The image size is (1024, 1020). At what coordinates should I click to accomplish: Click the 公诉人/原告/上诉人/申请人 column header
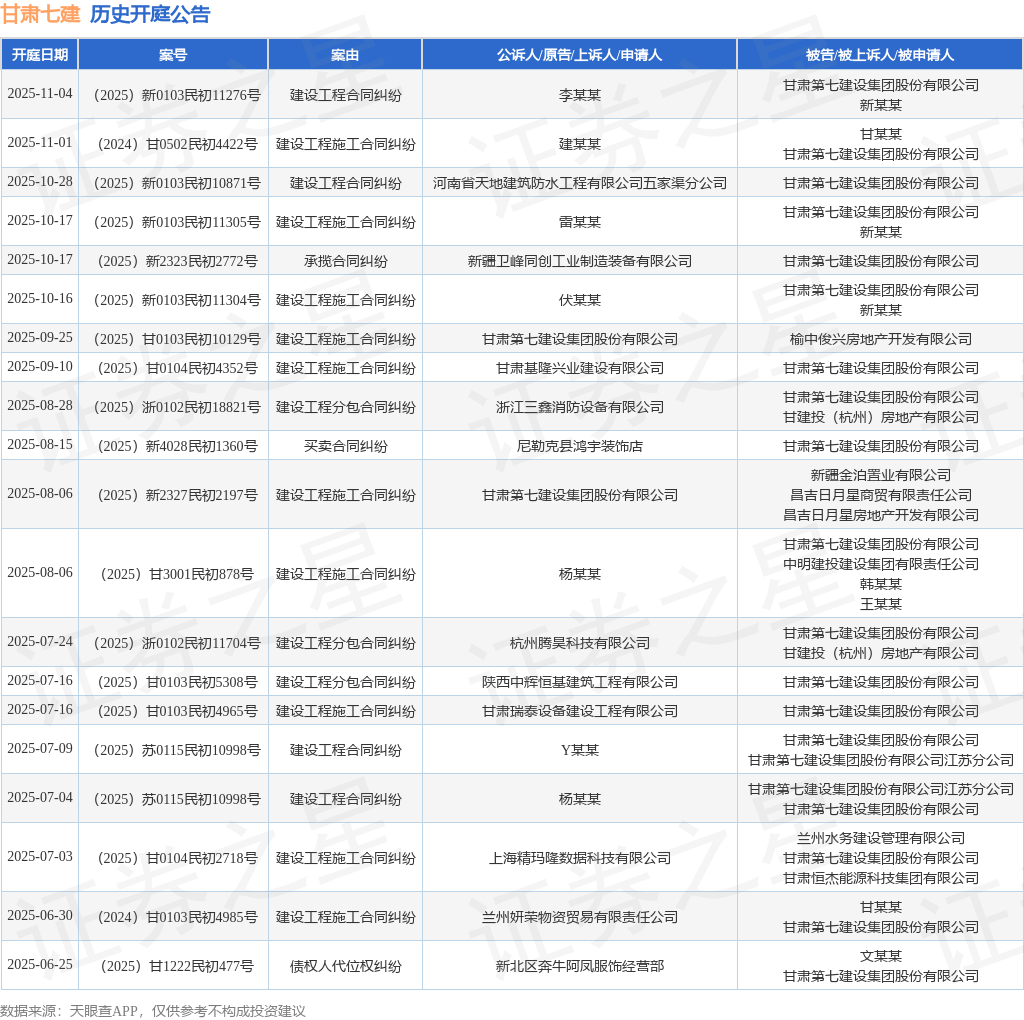coord(579,55)
